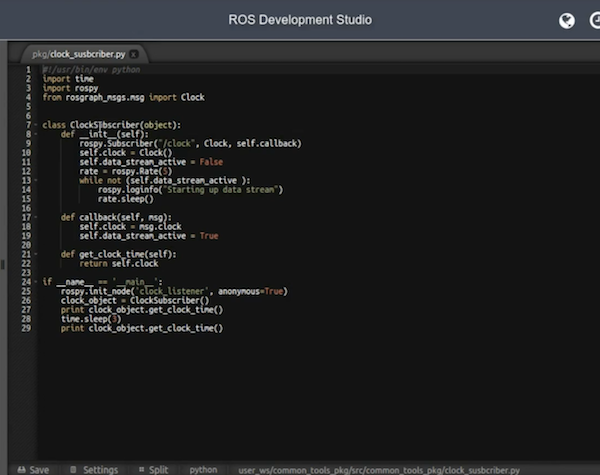The height and width of the screenshot is (475, 600).
Task: Click the 'rate.sleep()' line
Action: pos(126,199)
